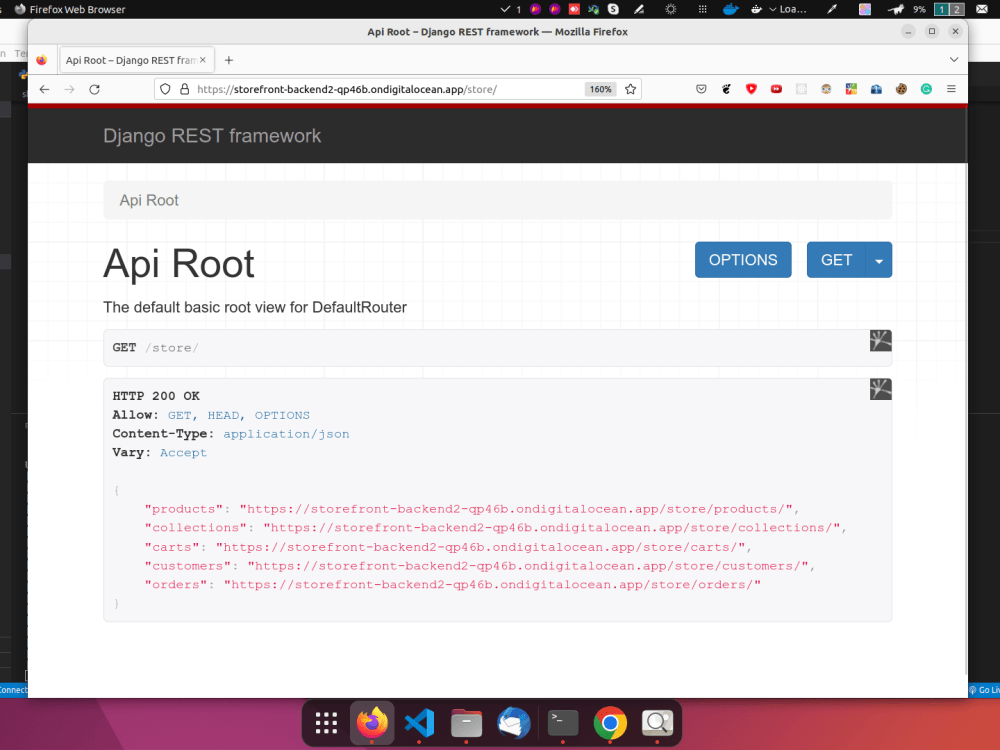Open the products endpoint URL
Viewport: 1000px width, 750px height.
point(516,509)
